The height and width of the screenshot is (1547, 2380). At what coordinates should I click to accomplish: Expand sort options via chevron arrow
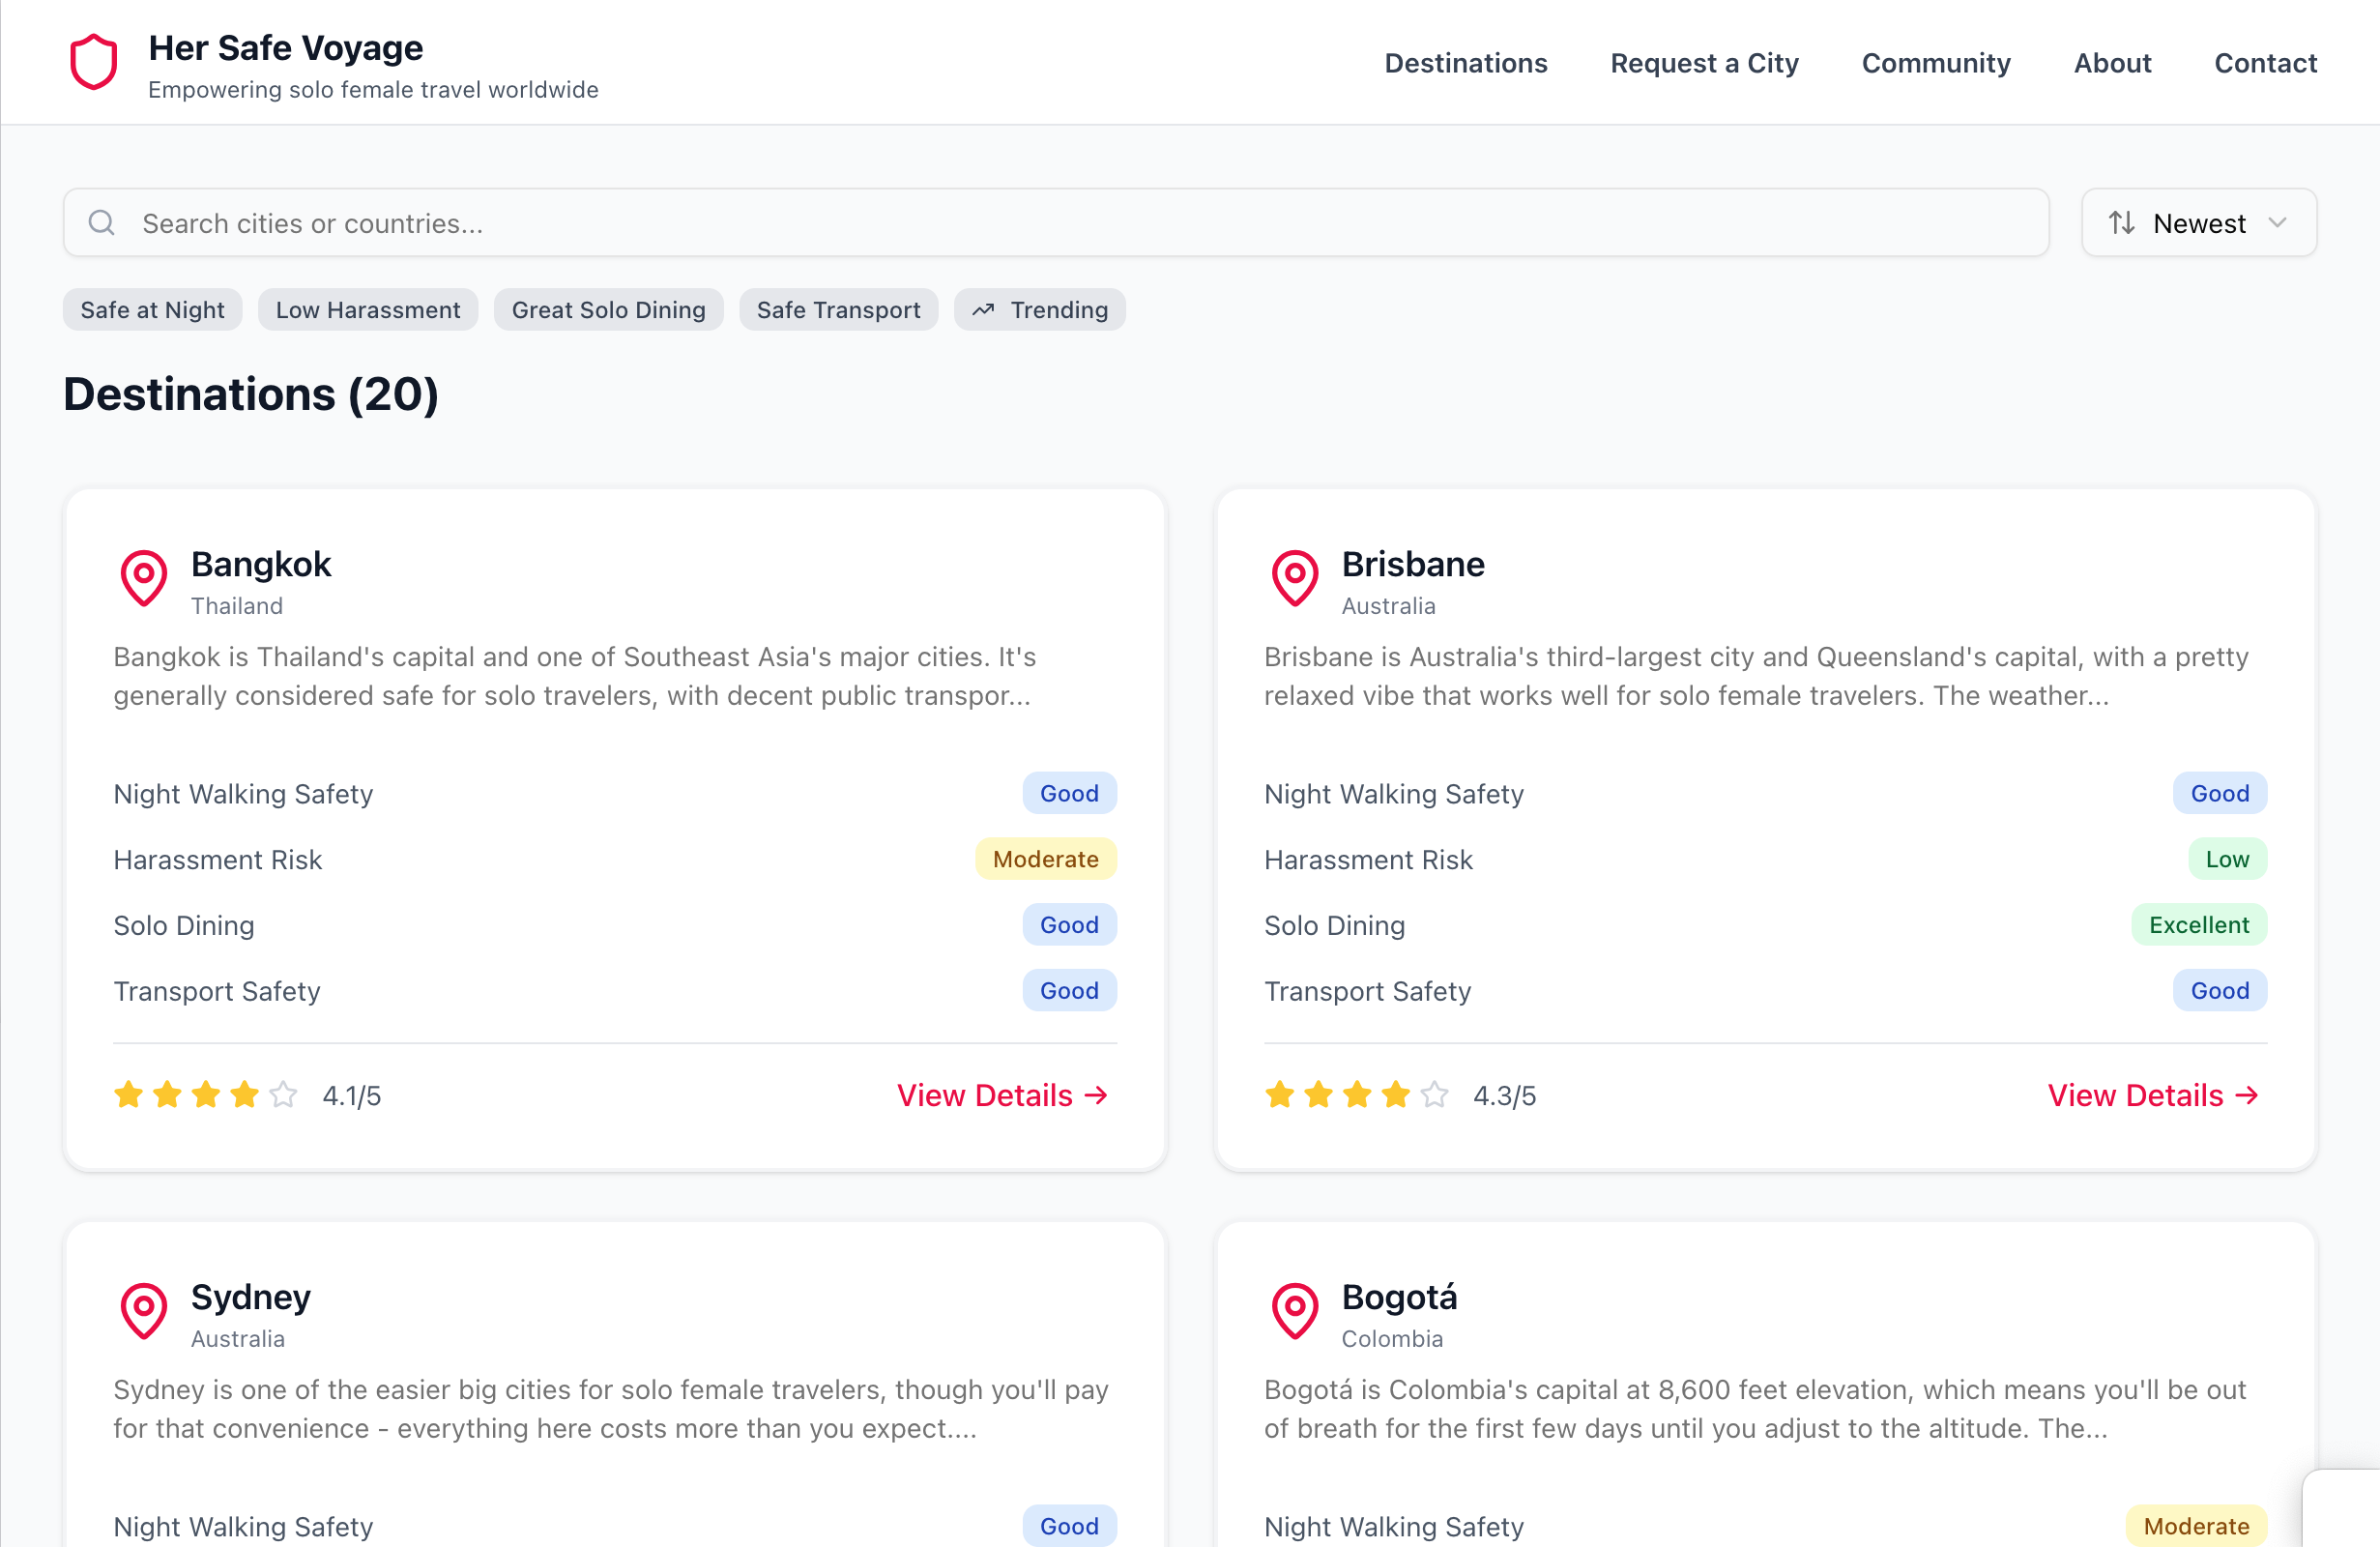(x=2277, y=222)
